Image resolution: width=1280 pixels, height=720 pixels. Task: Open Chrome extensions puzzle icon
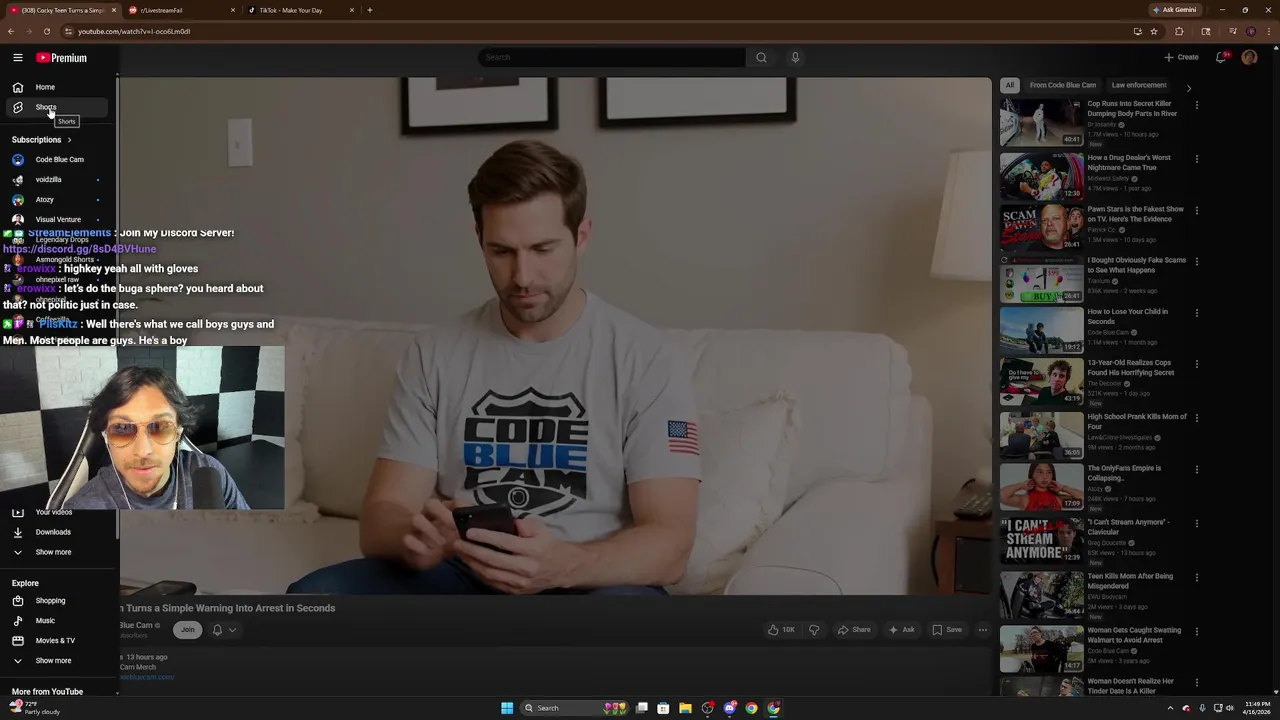[x=1179, y=31]
